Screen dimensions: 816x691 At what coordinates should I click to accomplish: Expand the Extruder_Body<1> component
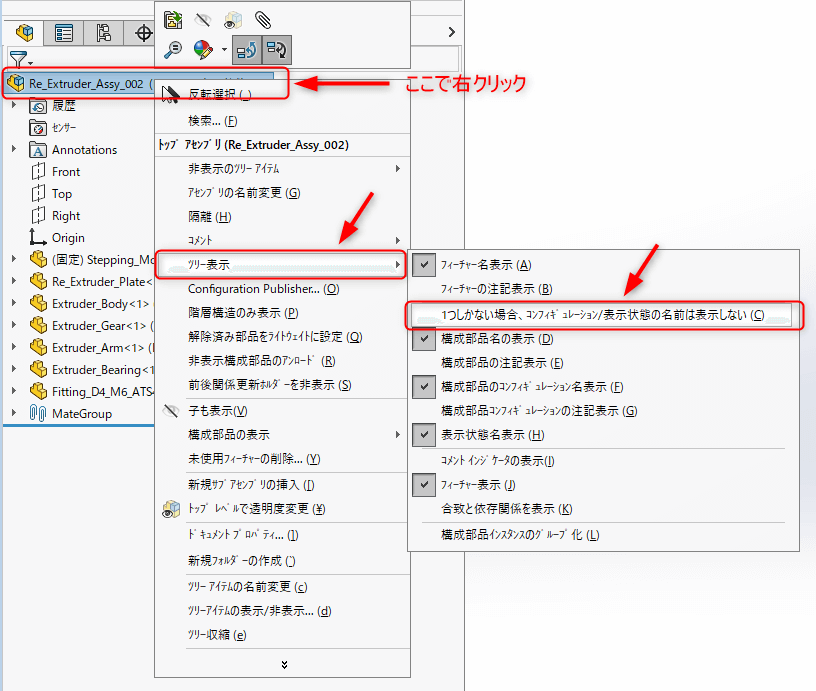(x=14, y=304)
